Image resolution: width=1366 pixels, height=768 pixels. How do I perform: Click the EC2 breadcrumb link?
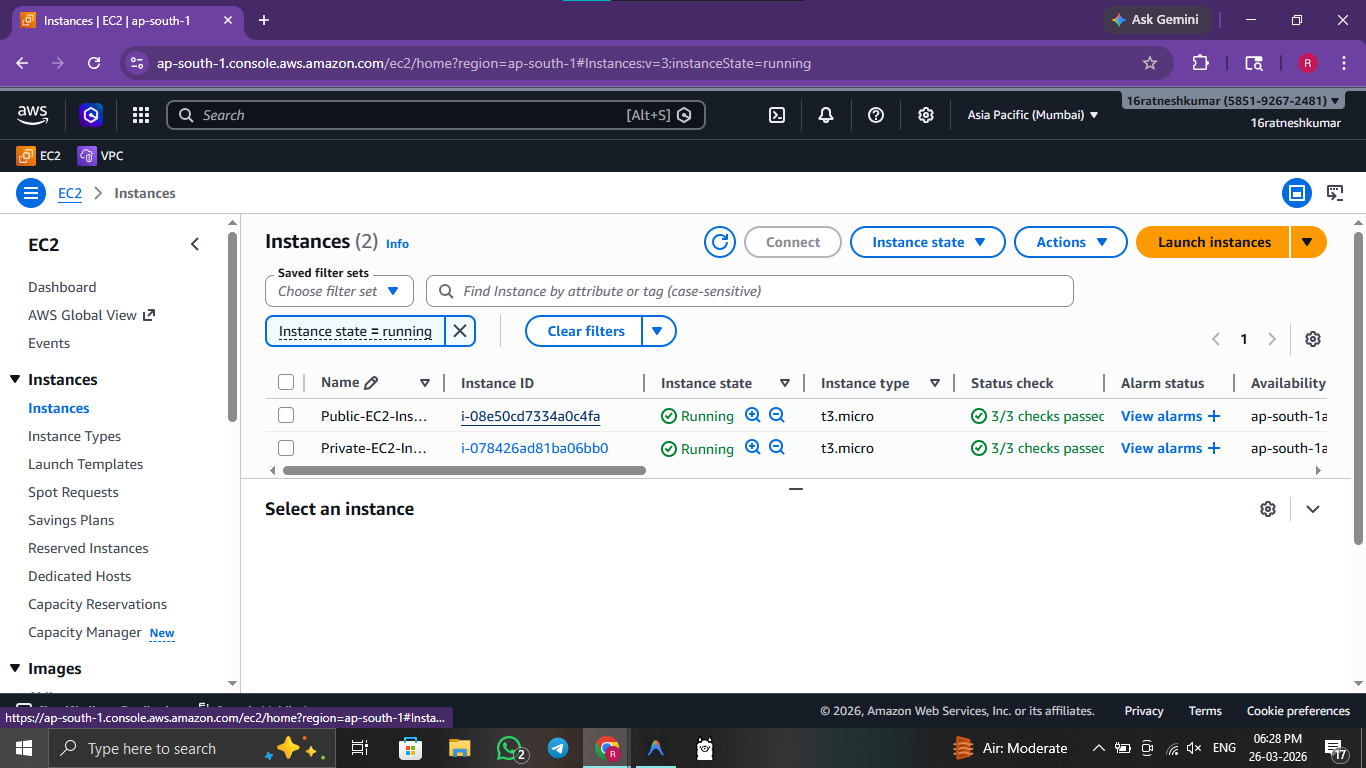tap(70, 193)
